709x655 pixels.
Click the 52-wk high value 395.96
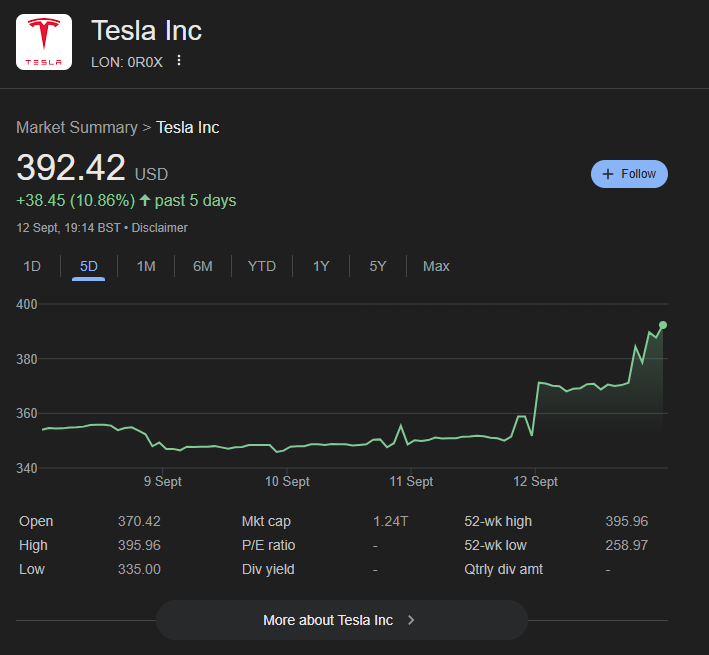(x=627, y=521)
